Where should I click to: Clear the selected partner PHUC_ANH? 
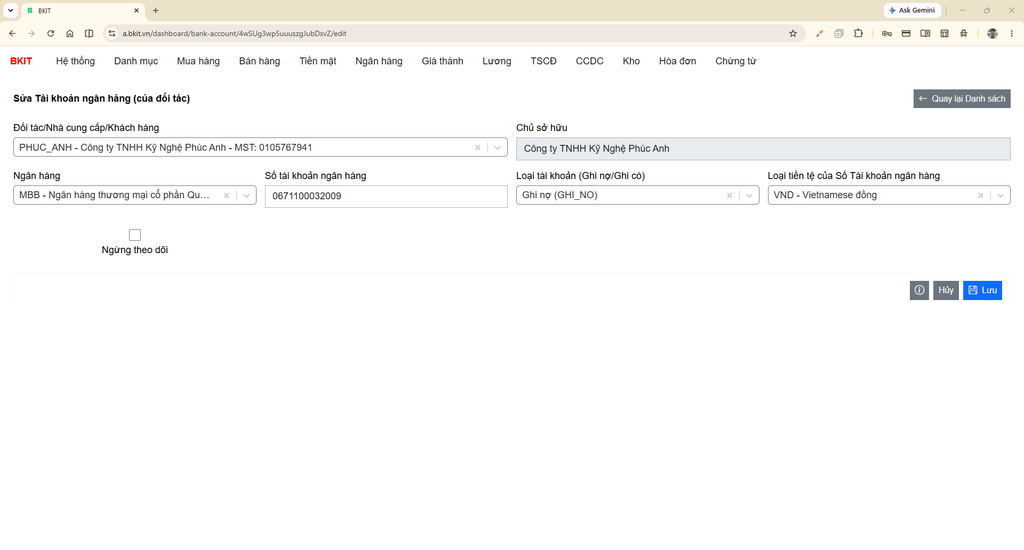tap(477, 148)
